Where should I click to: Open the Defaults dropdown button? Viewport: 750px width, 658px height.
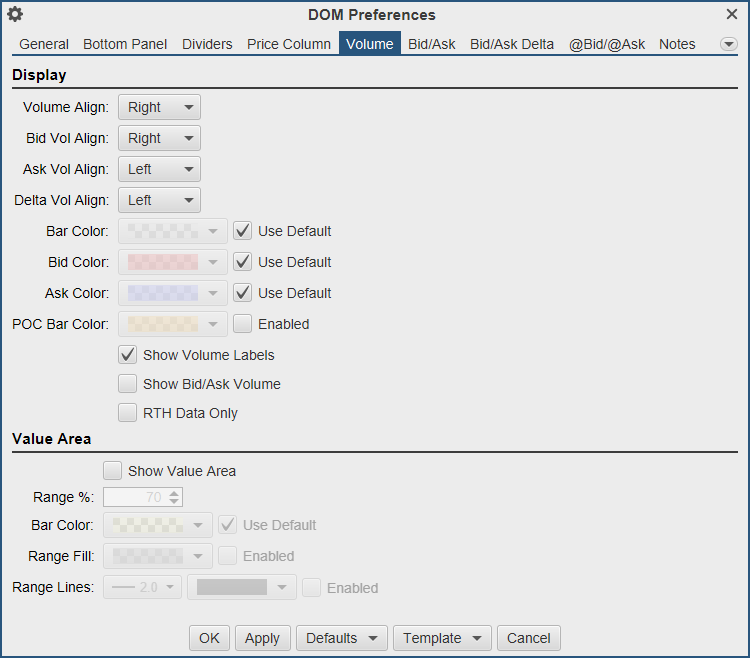(x=342, y=638)
